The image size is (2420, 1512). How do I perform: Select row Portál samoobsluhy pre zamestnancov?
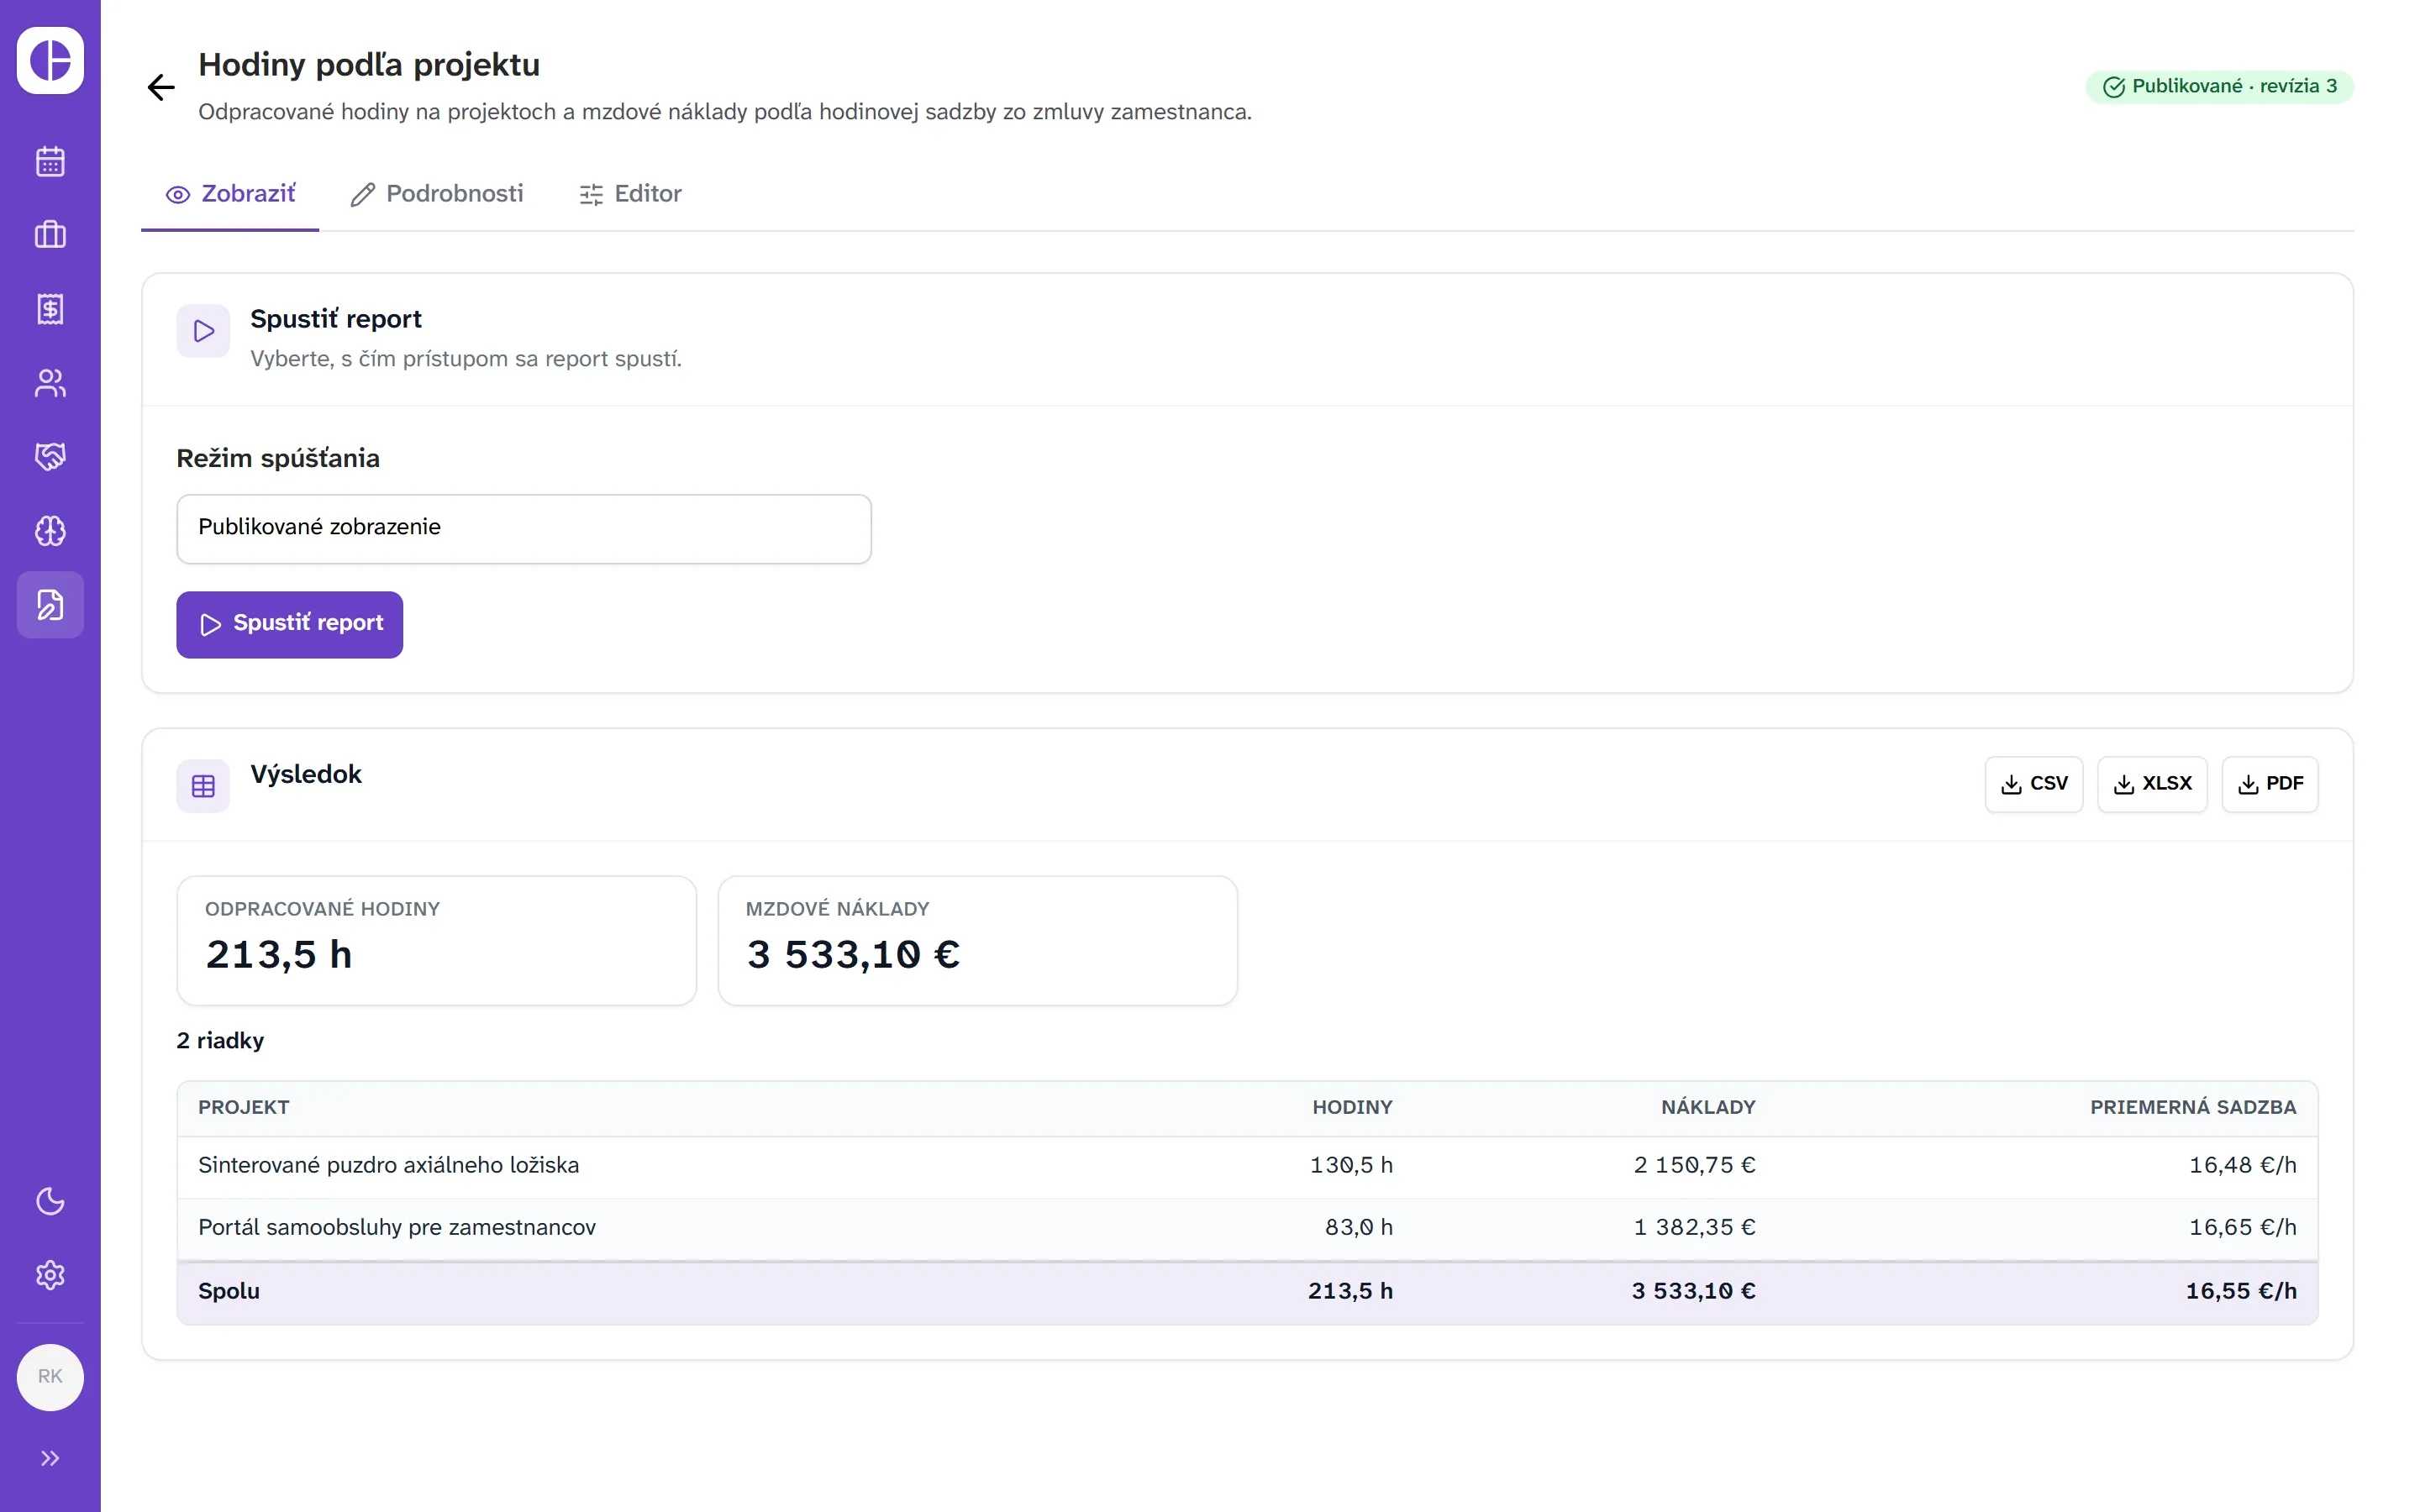tap(1247, 1228)
